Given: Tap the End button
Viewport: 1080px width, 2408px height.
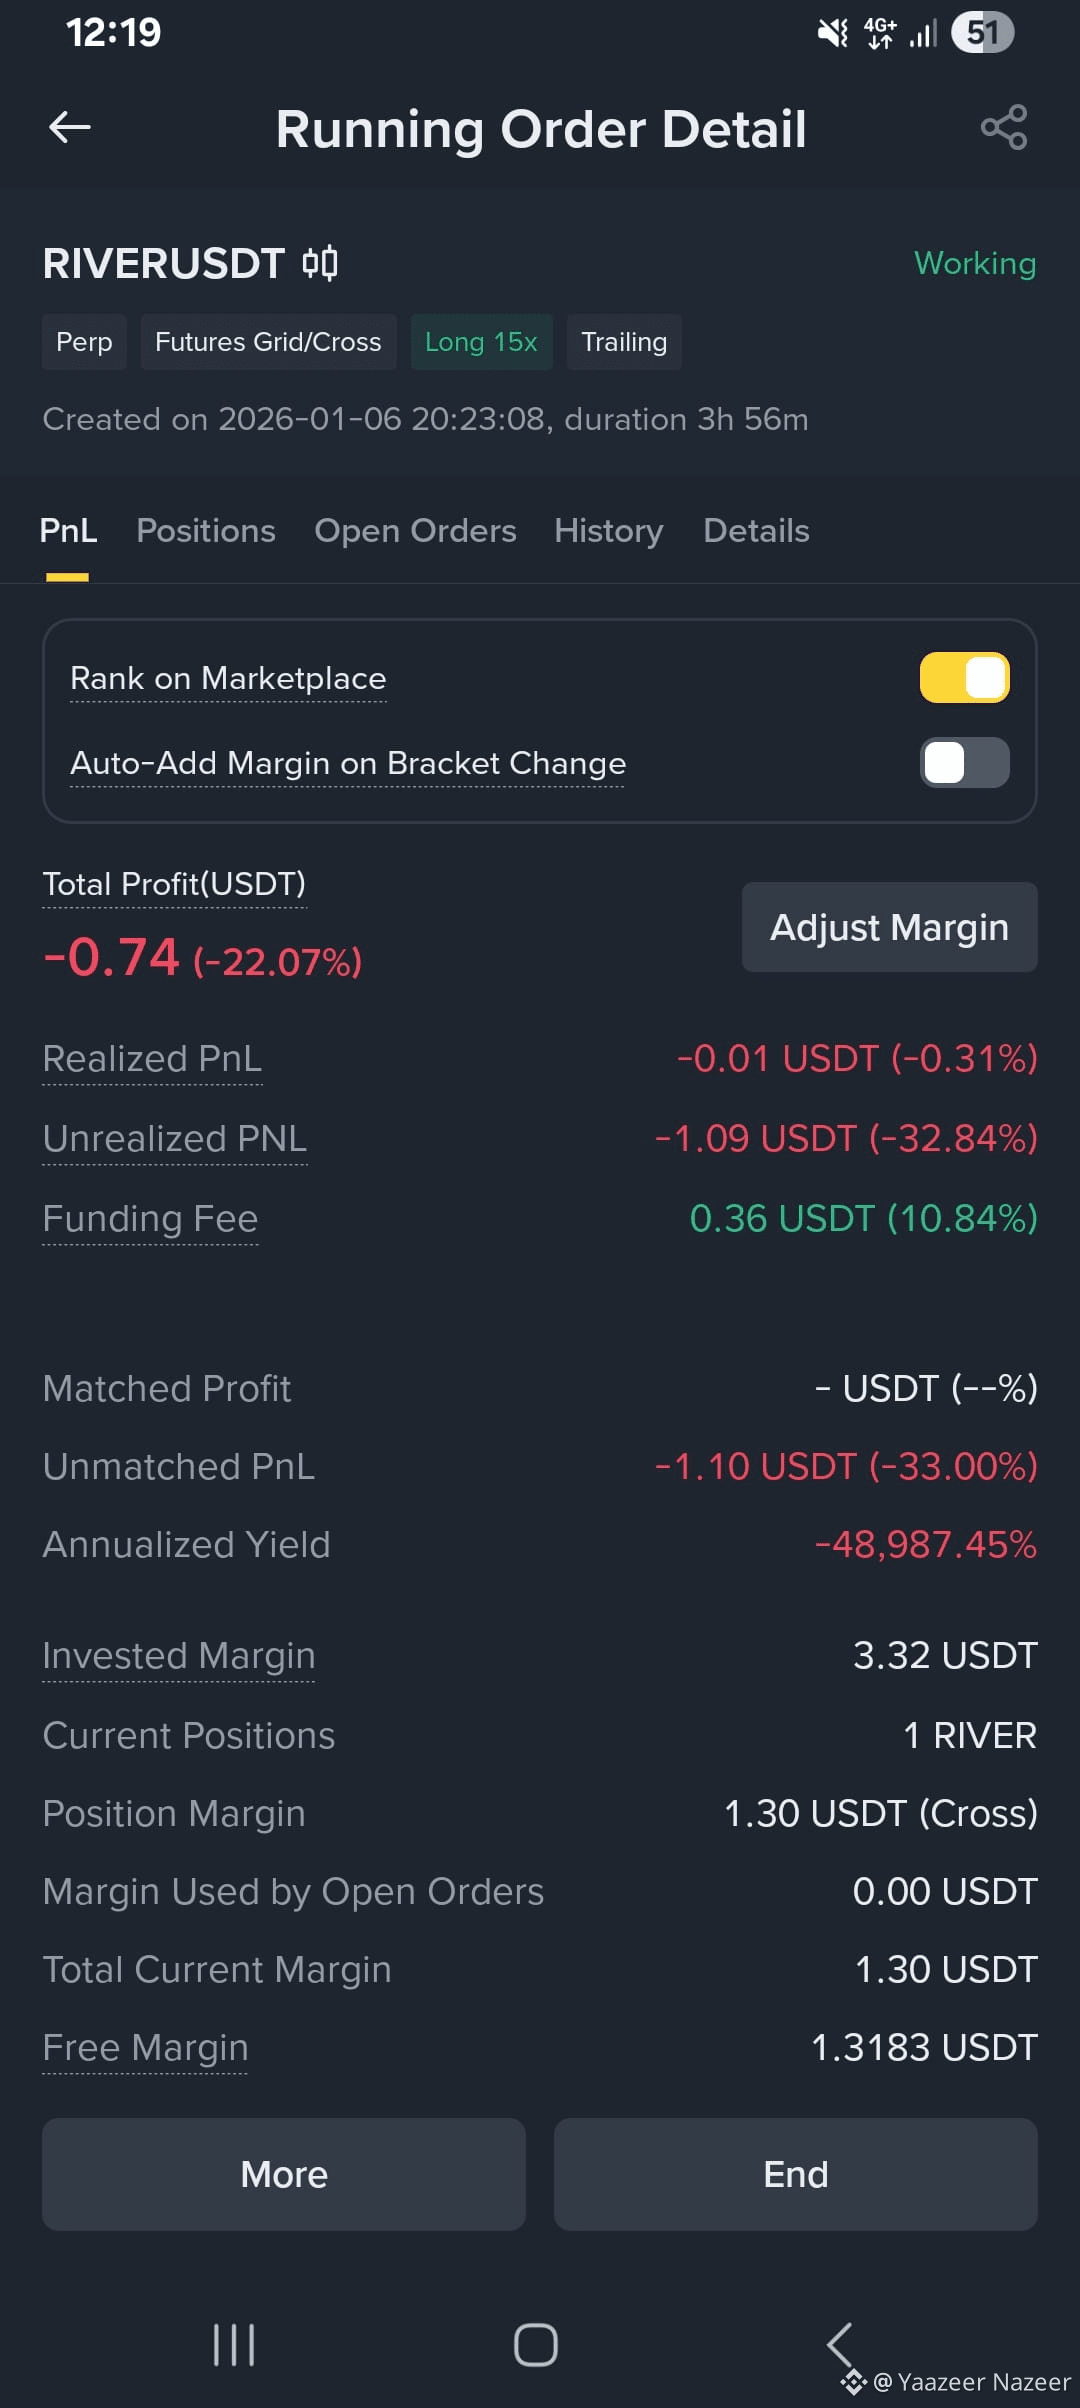Looking at the screenshot, I should click(x=796, y=2174).
